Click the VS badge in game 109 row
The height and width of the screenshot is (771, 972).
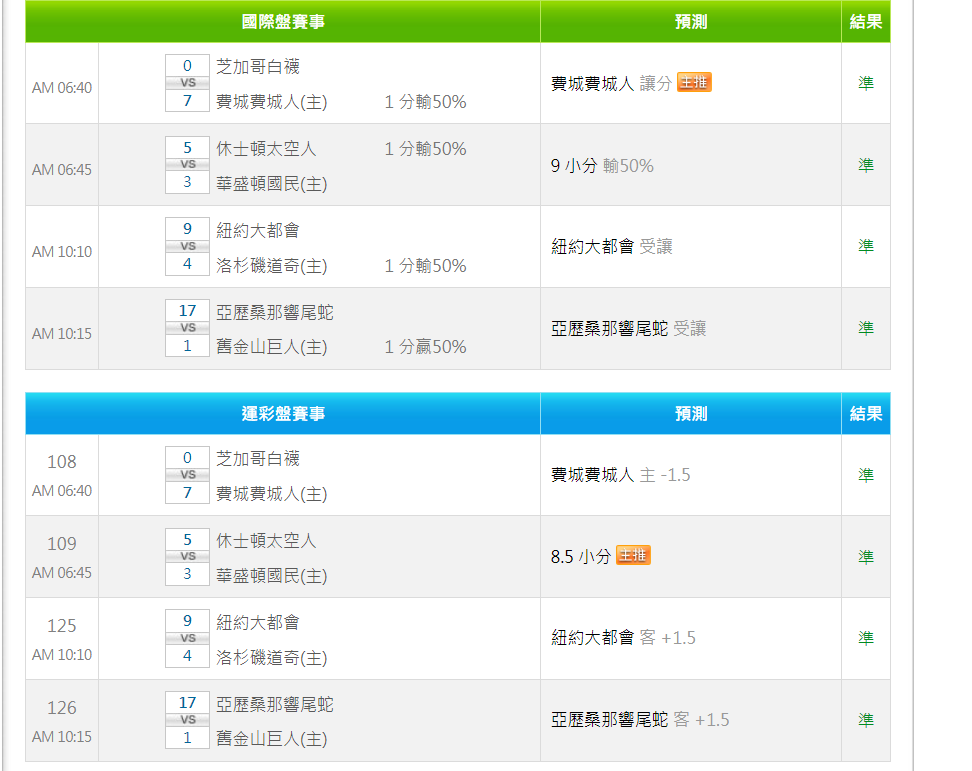(187, 557)
